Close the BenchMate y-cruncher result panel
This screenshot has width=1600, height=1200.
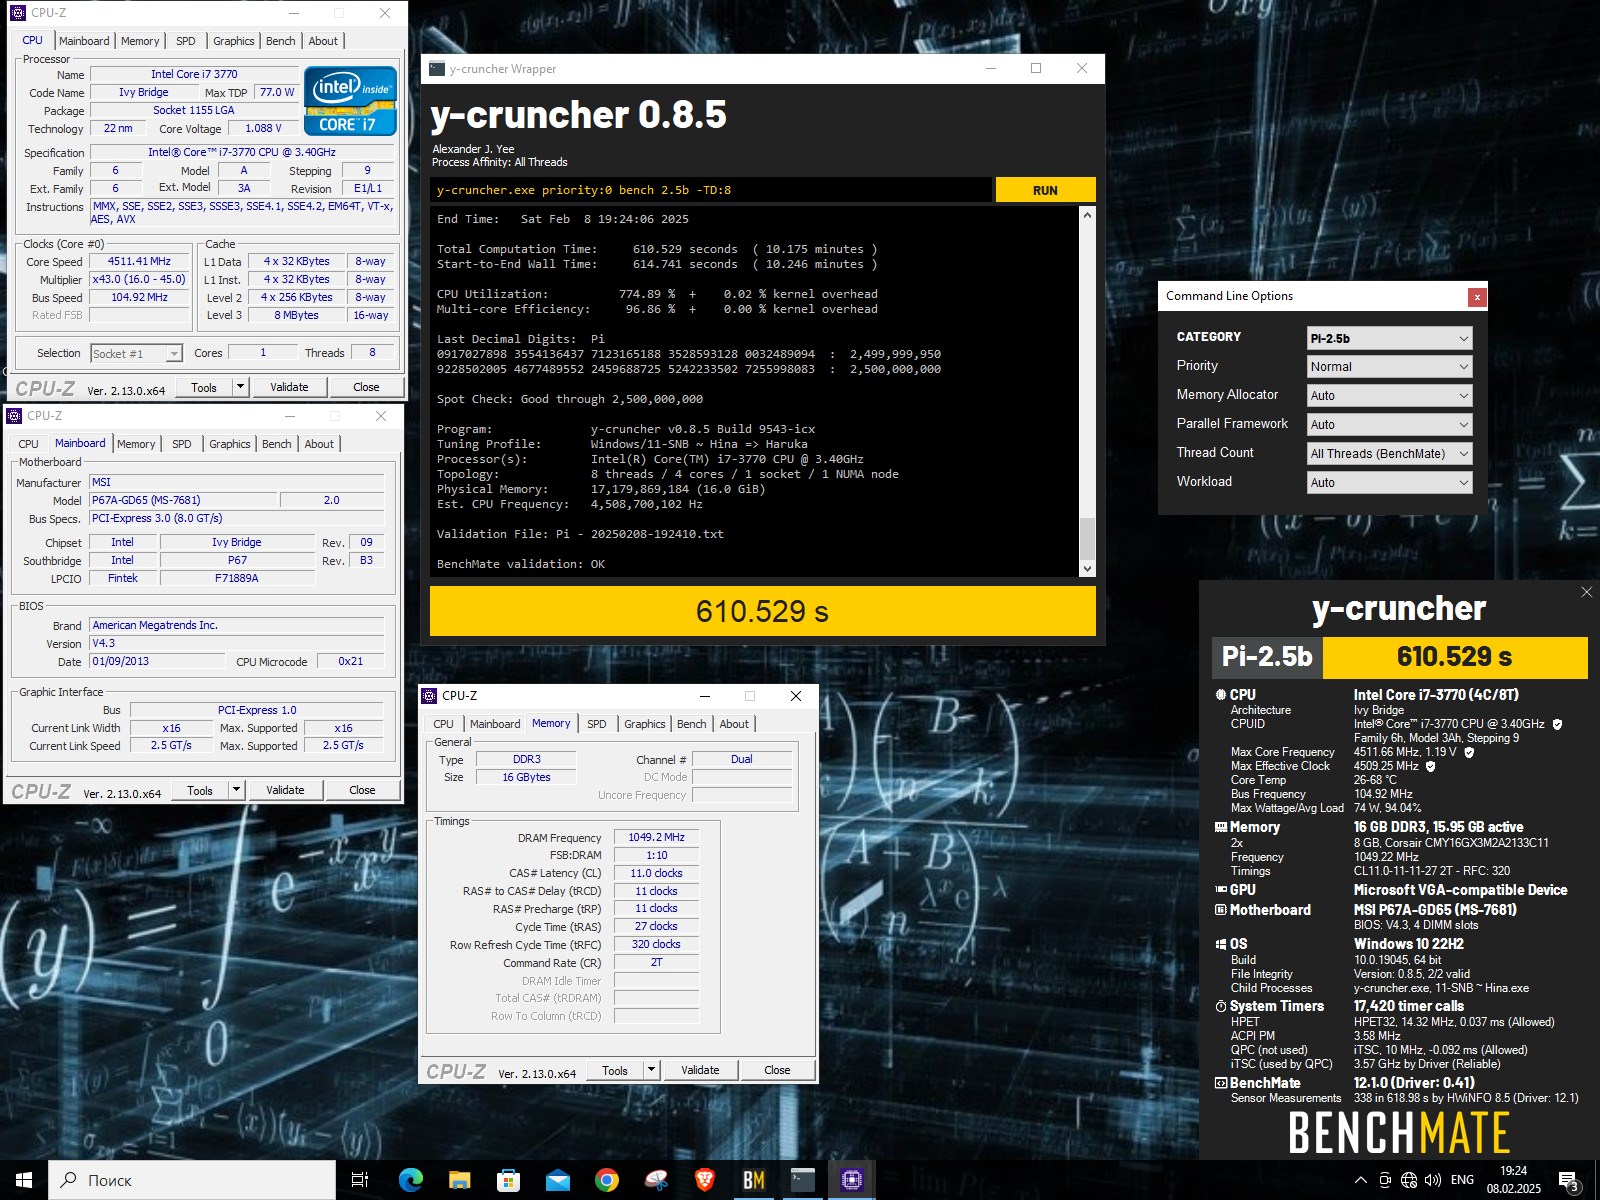point(1586,592)
